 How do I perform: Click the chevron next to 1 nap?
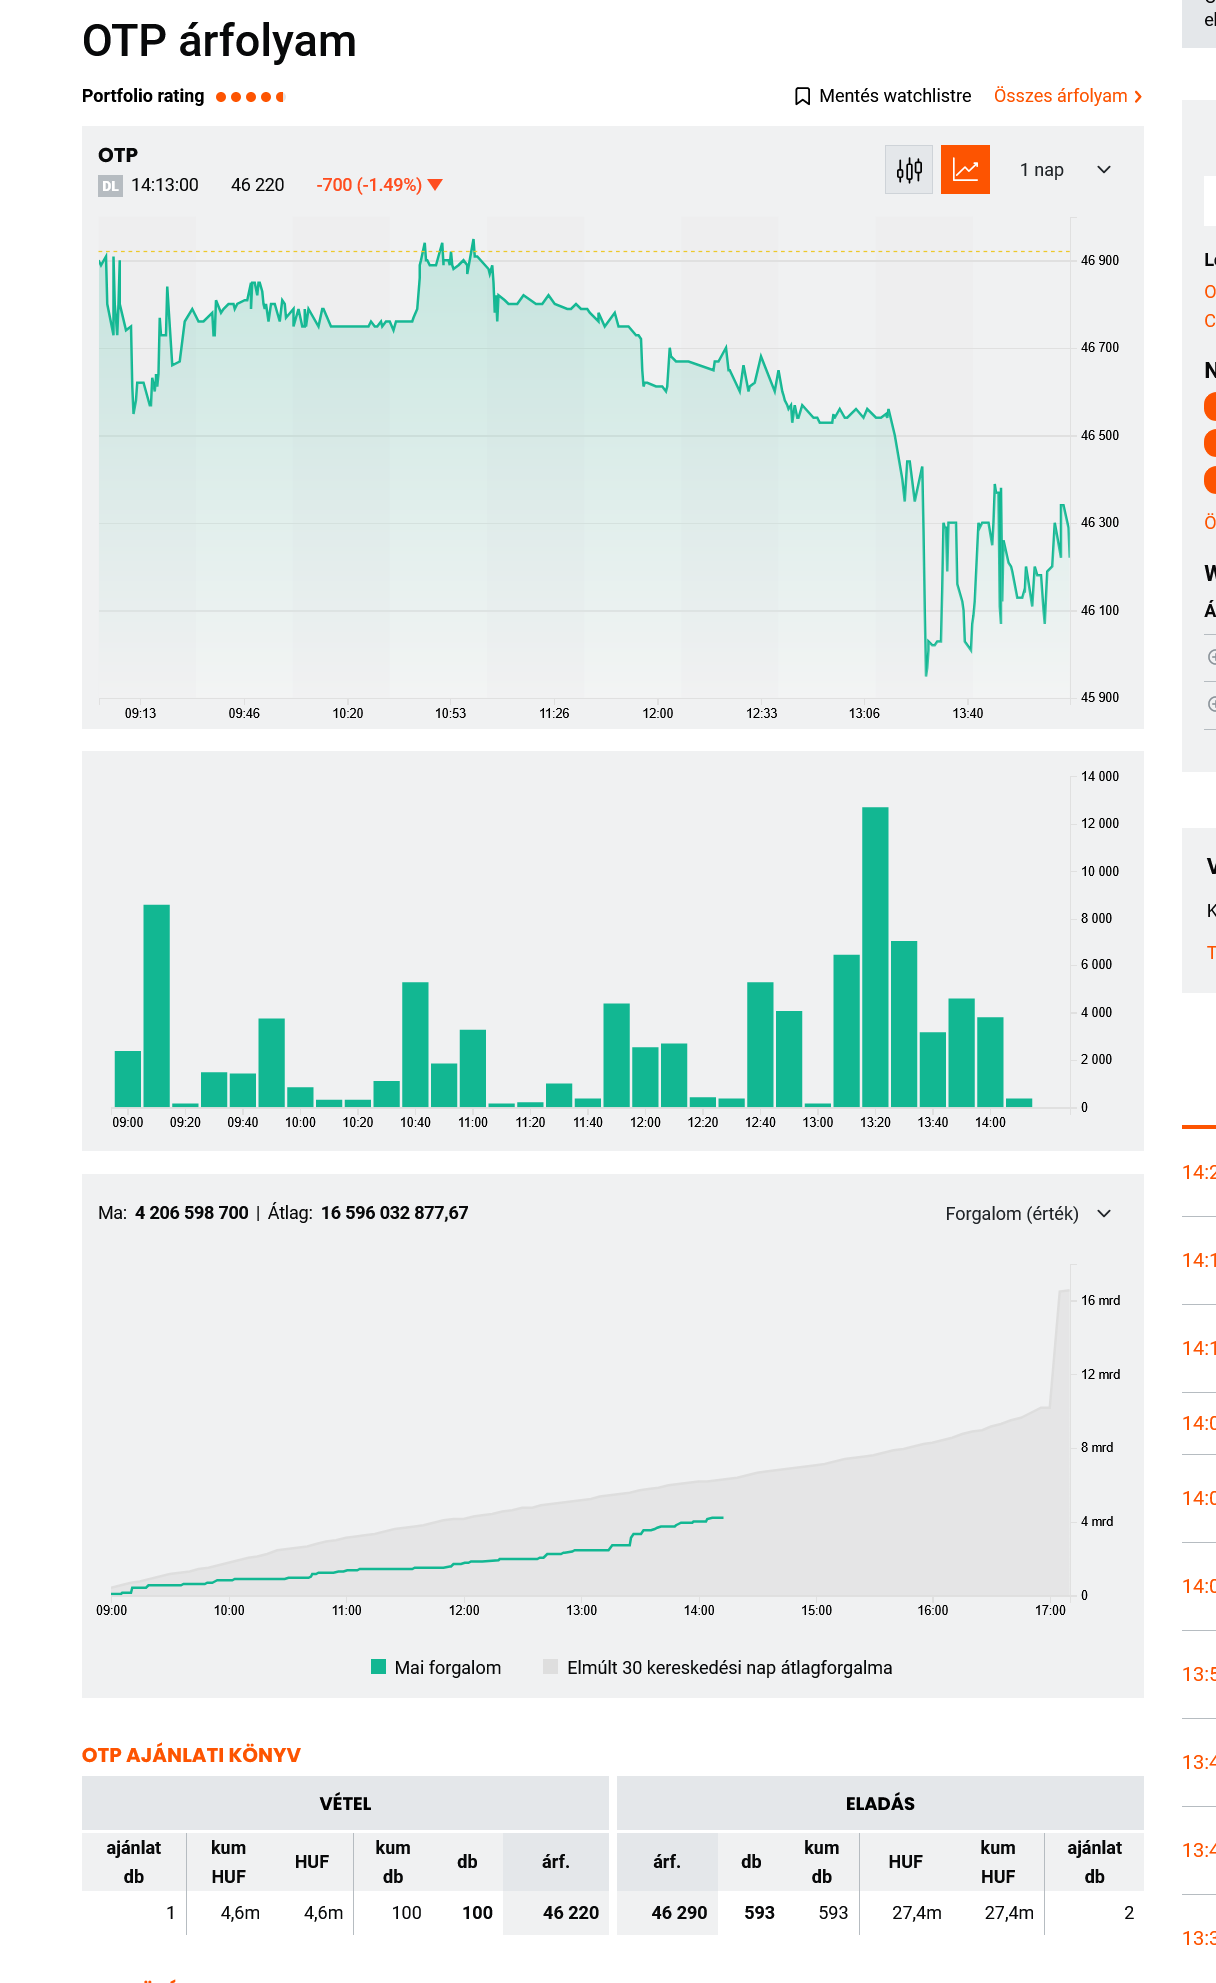(1104, 170)
